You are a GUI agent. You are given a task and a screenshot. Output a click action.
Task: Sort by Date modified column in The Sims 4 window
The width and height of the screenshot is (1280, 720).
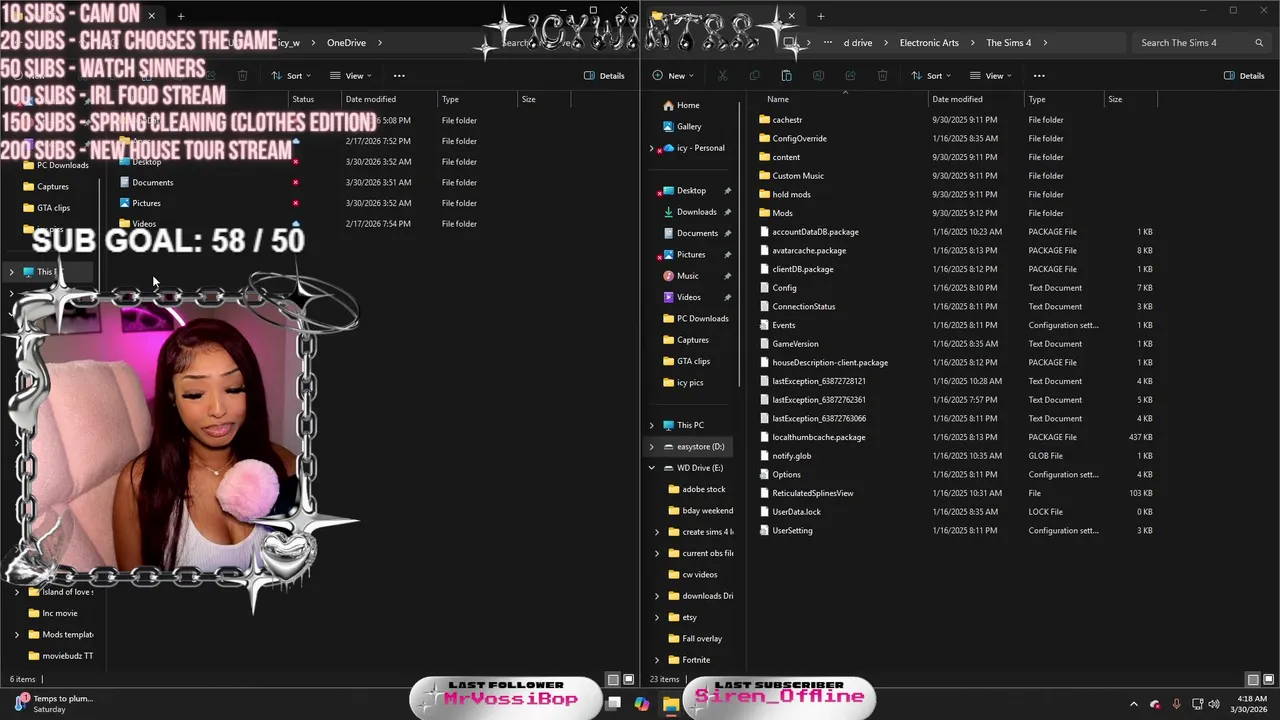tap(957, 99)
